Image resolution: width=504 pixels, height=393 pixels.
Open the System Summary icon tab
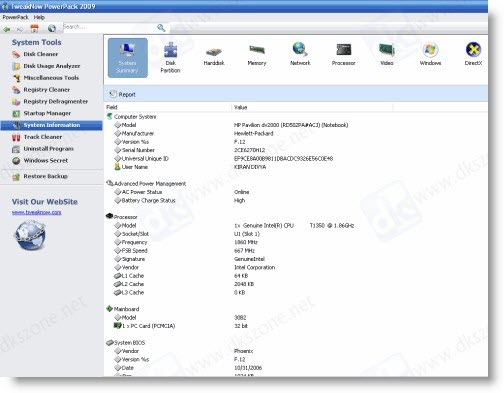click(x=128, y=58)
